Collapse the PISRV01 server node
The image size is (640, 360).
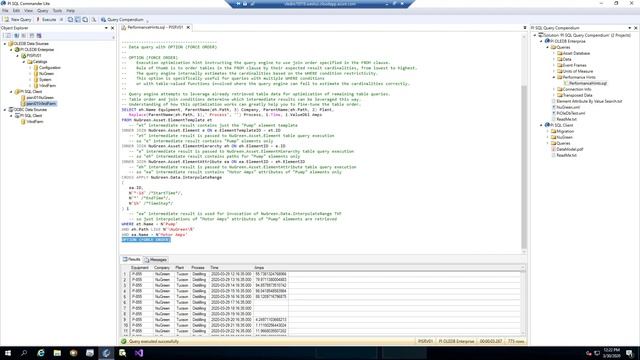click(18, 56)
